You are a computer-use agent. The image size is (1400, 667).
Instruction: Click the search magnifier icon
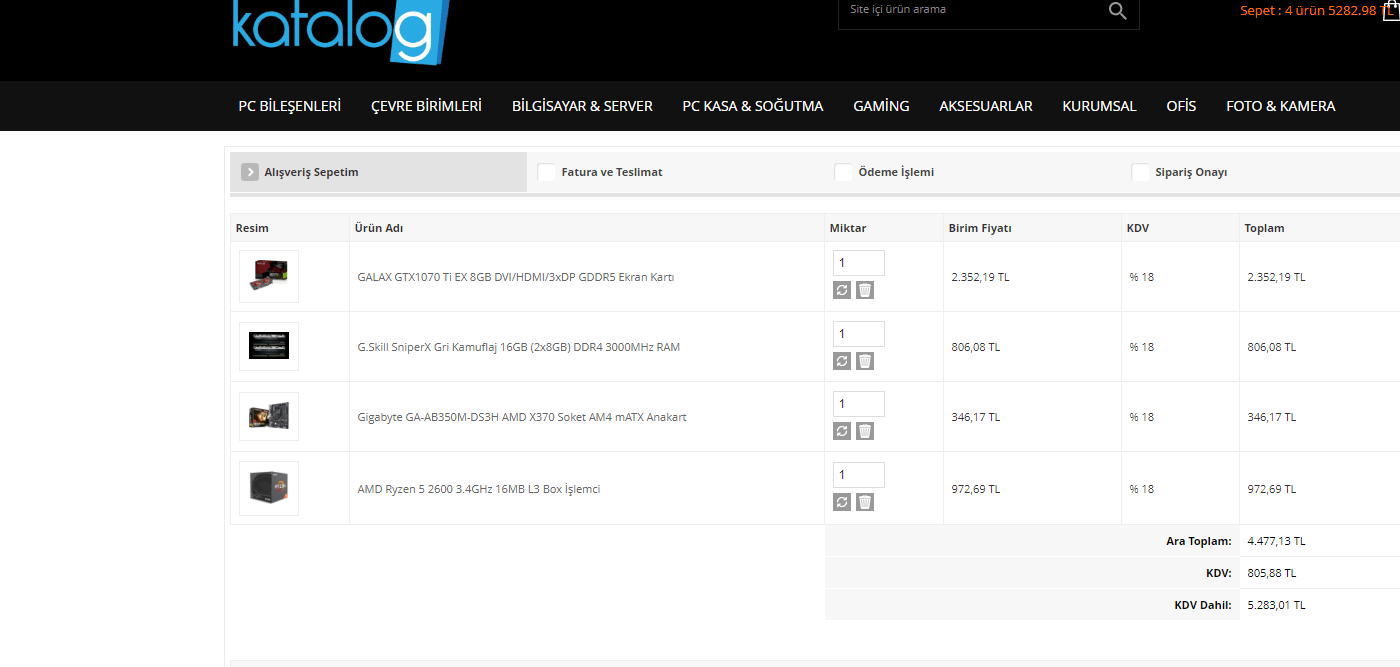pos(1117,11)
